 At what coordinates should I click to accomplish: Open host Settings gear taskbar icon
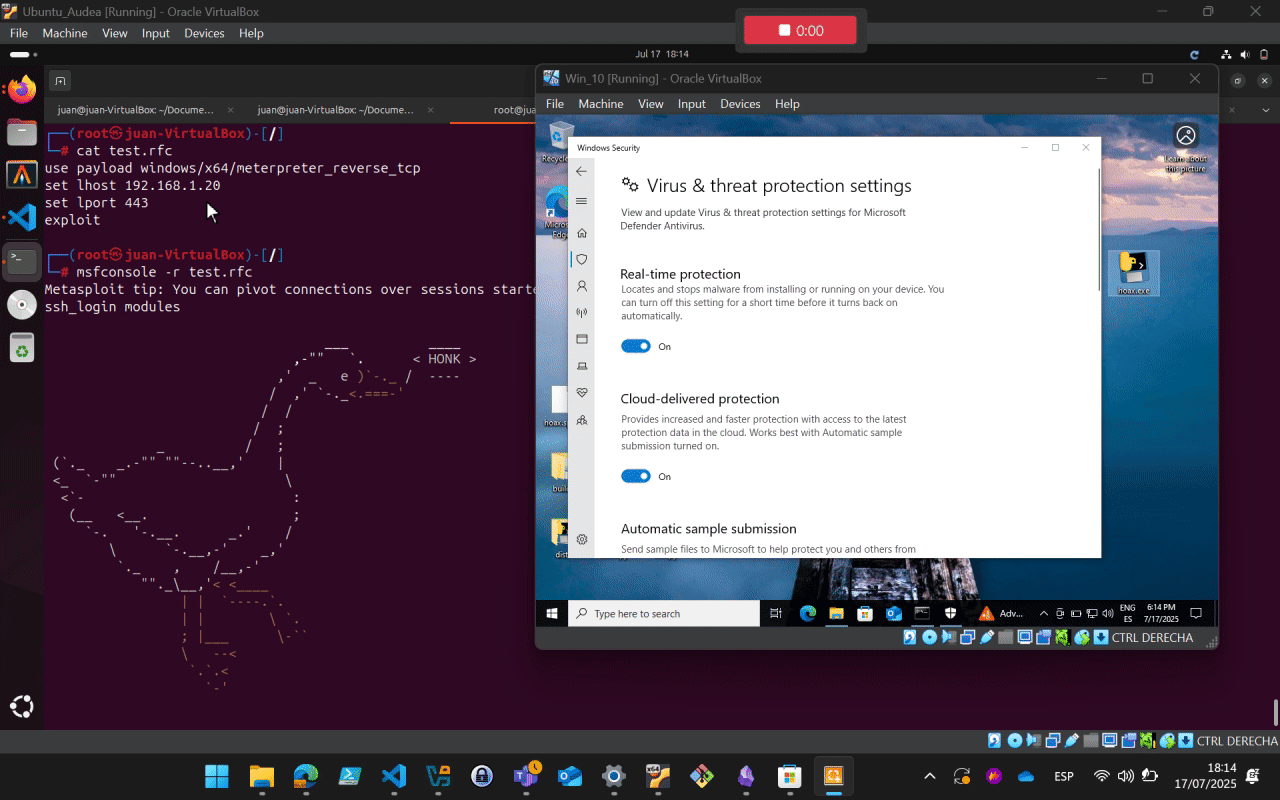614,776
